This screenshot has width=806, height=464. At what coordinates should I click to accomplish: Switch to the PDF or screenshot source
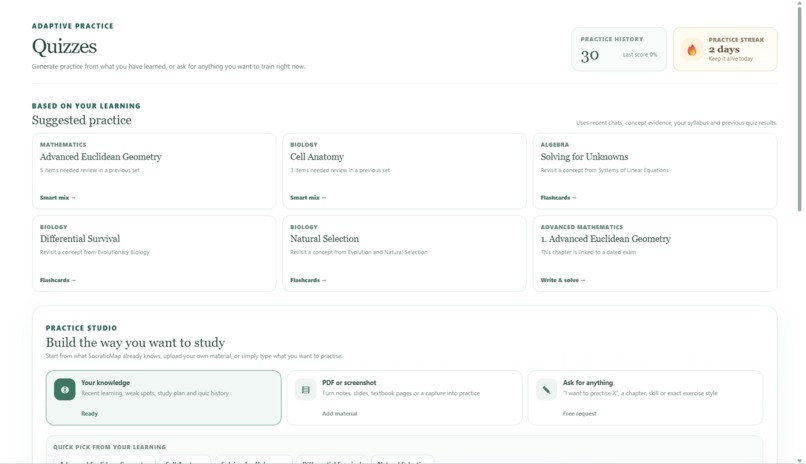(404, 398)
